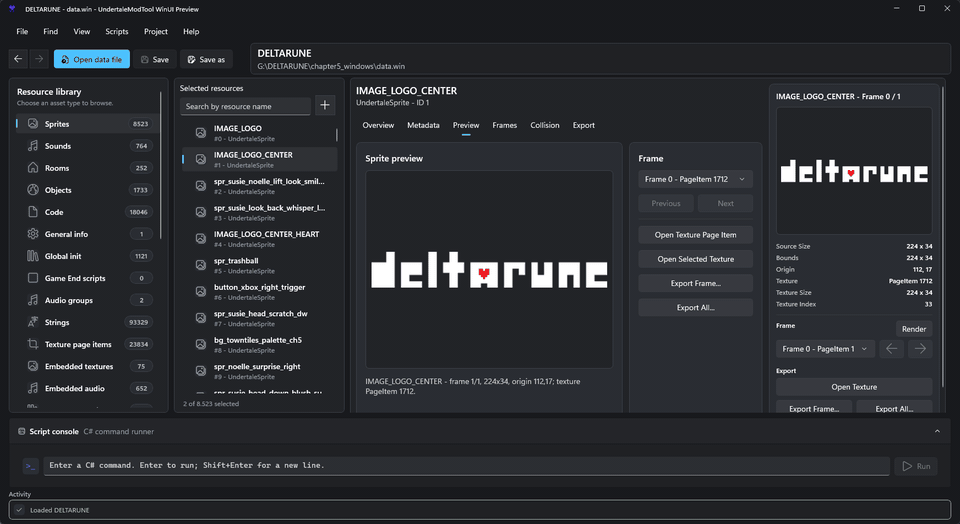Image resolution: width=960 pixels, height=524 pixels.
Task: Open the Frame 0 - PageItem 1 dropdown
Action: (825, 349)
